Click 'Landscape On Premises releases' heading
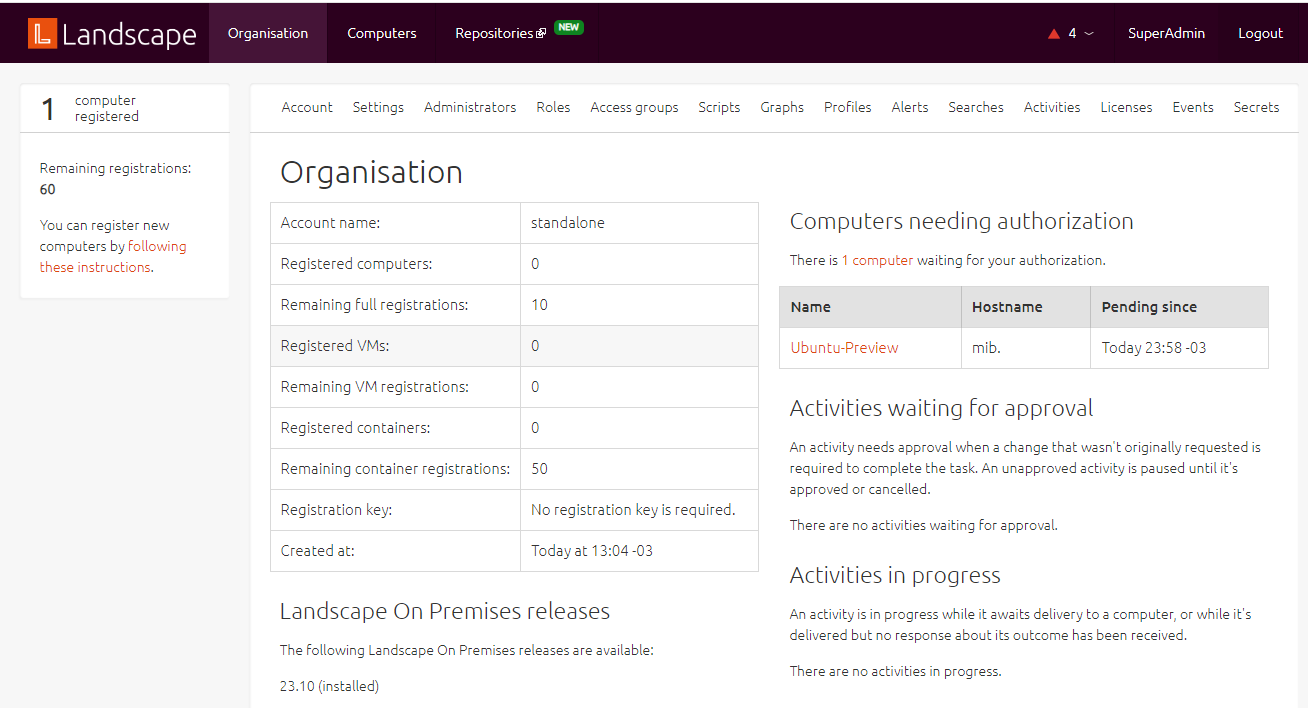Viewport: 1308px width, 708px height. tap(445, 611)
